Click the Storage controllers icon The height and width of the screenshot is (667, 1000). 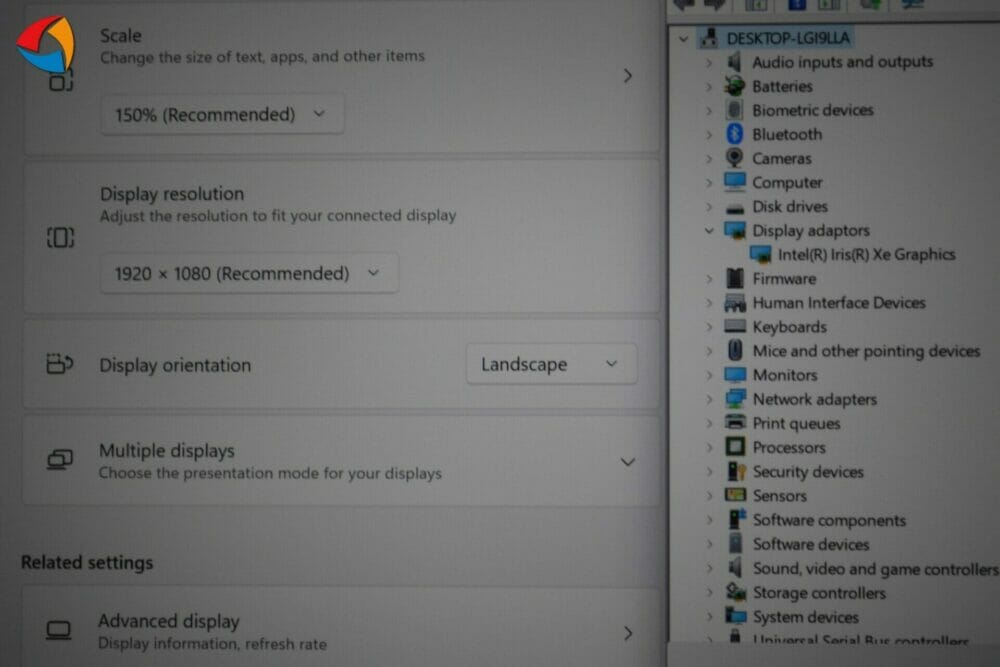pyautogui.click(x=735, y=592)
